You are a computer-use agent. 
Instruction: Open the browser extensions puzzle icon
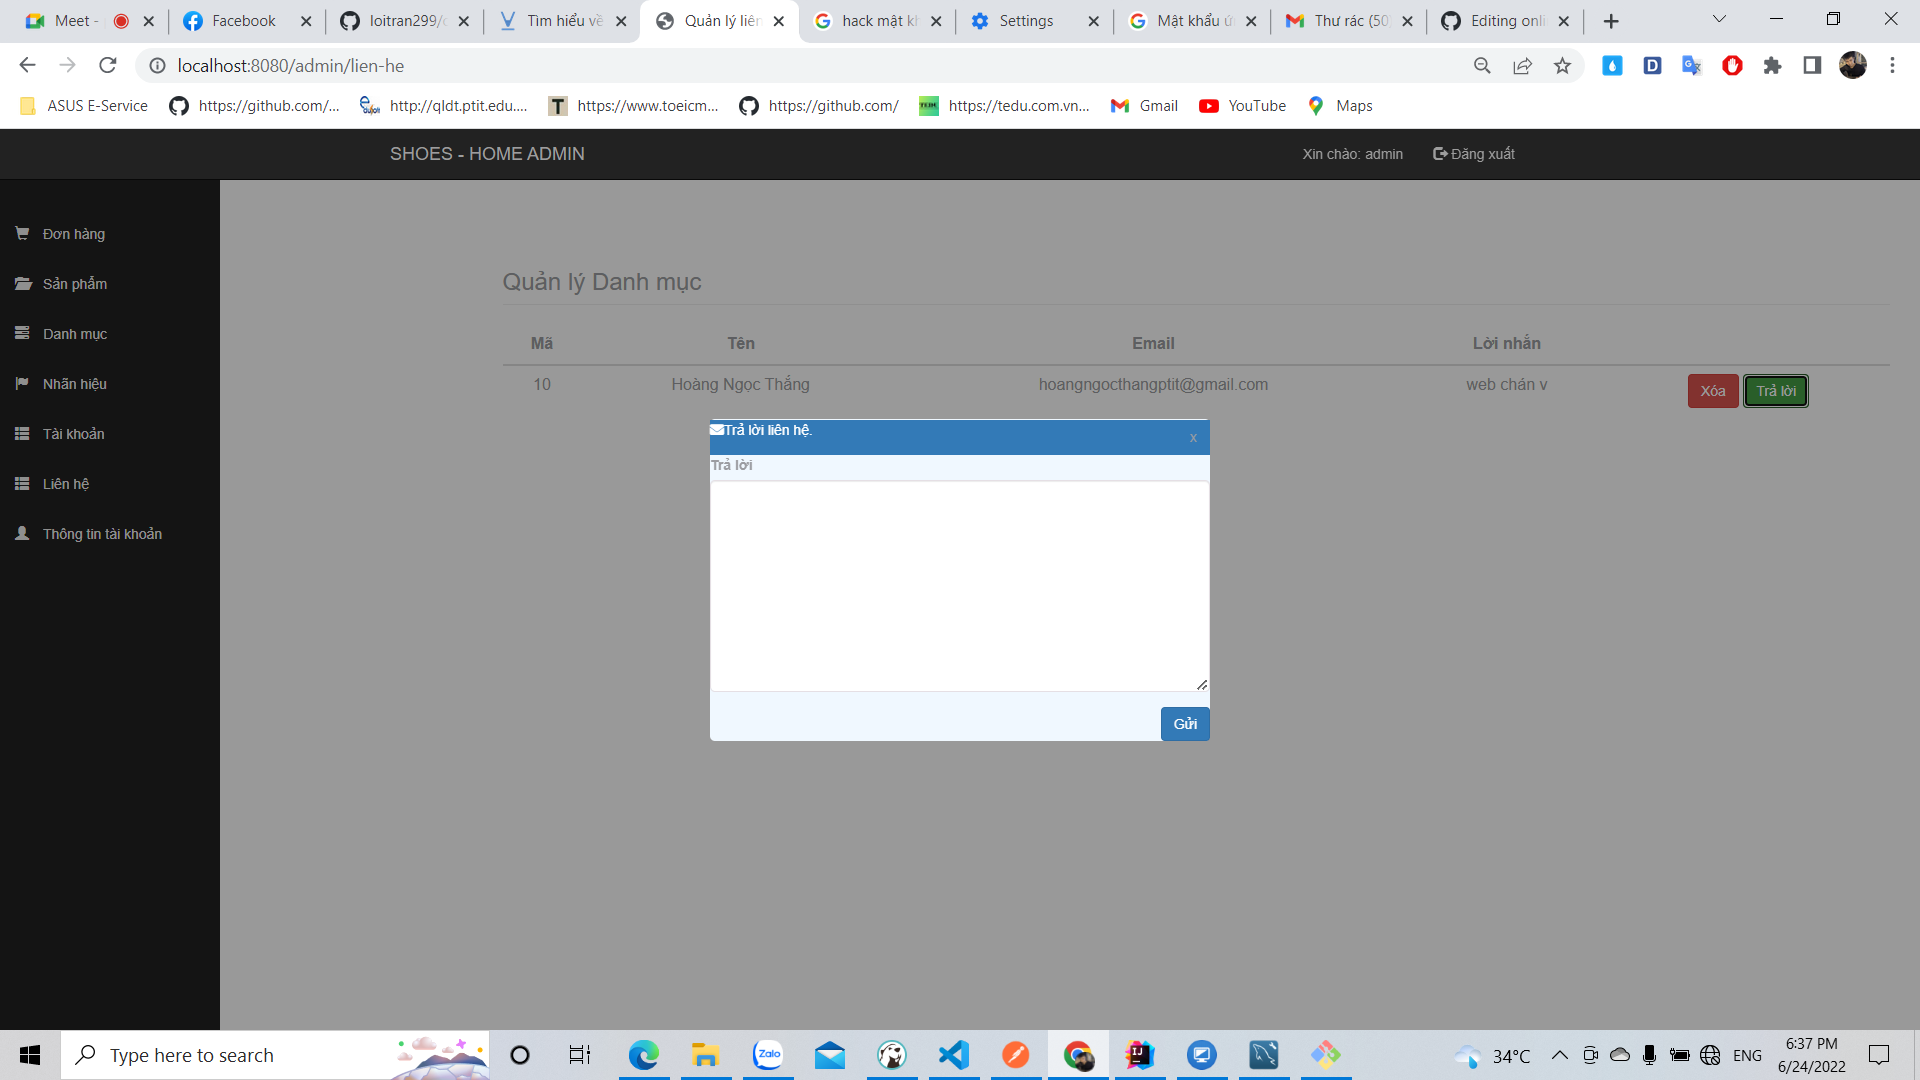(1773, 65)
